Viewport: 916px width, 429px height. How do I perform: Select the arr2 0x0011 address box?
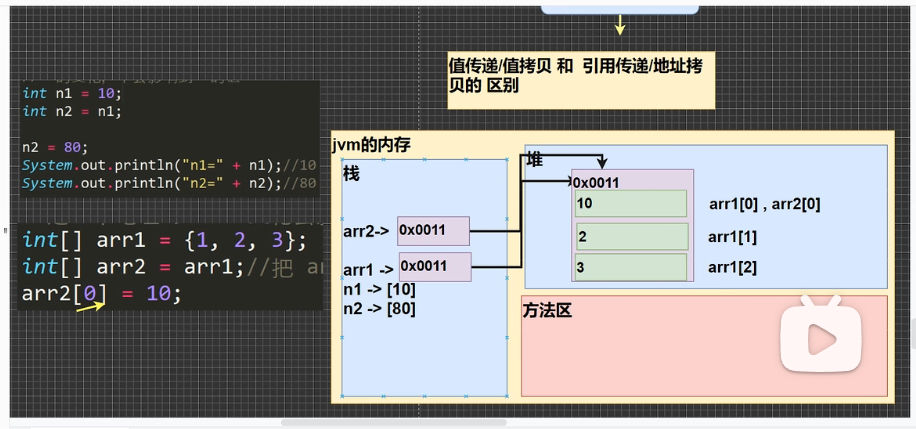(433, 231)
